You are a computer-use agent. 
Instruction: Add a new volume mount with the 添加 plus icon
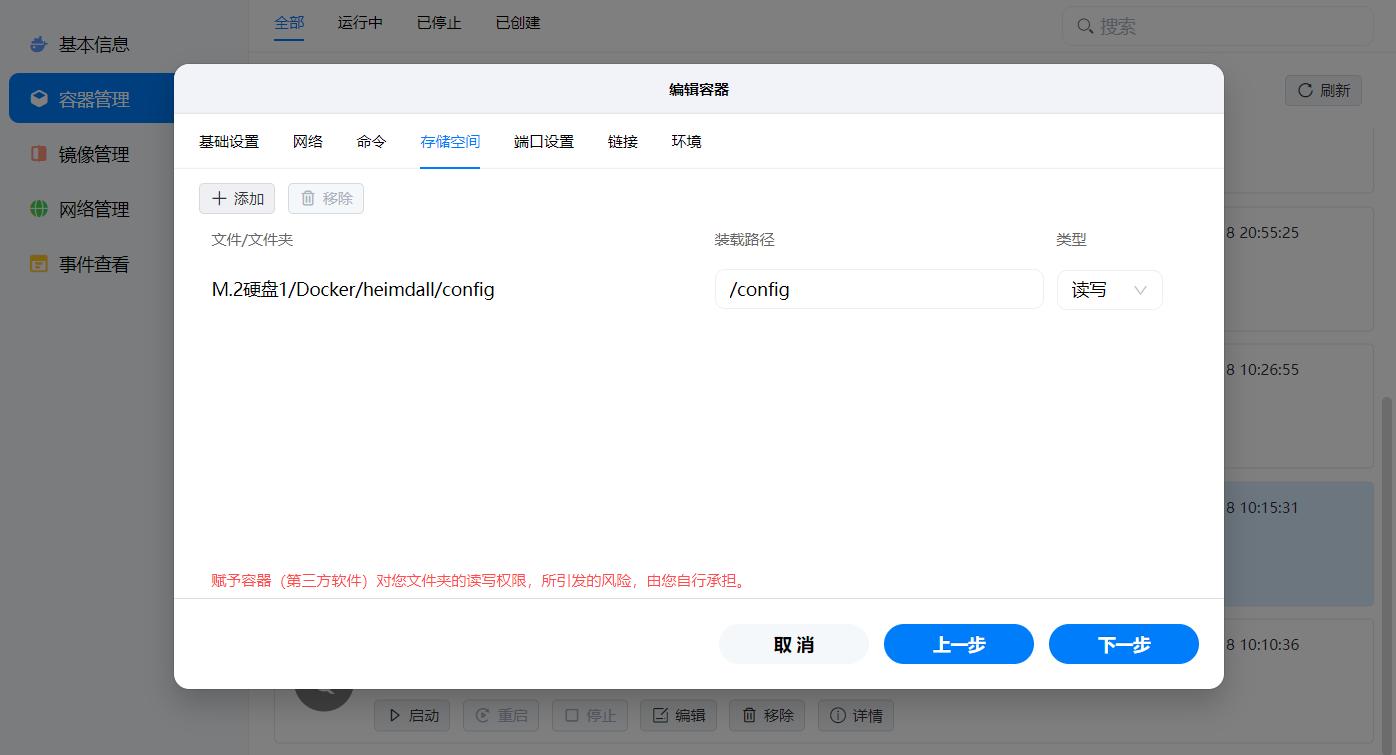222,198
